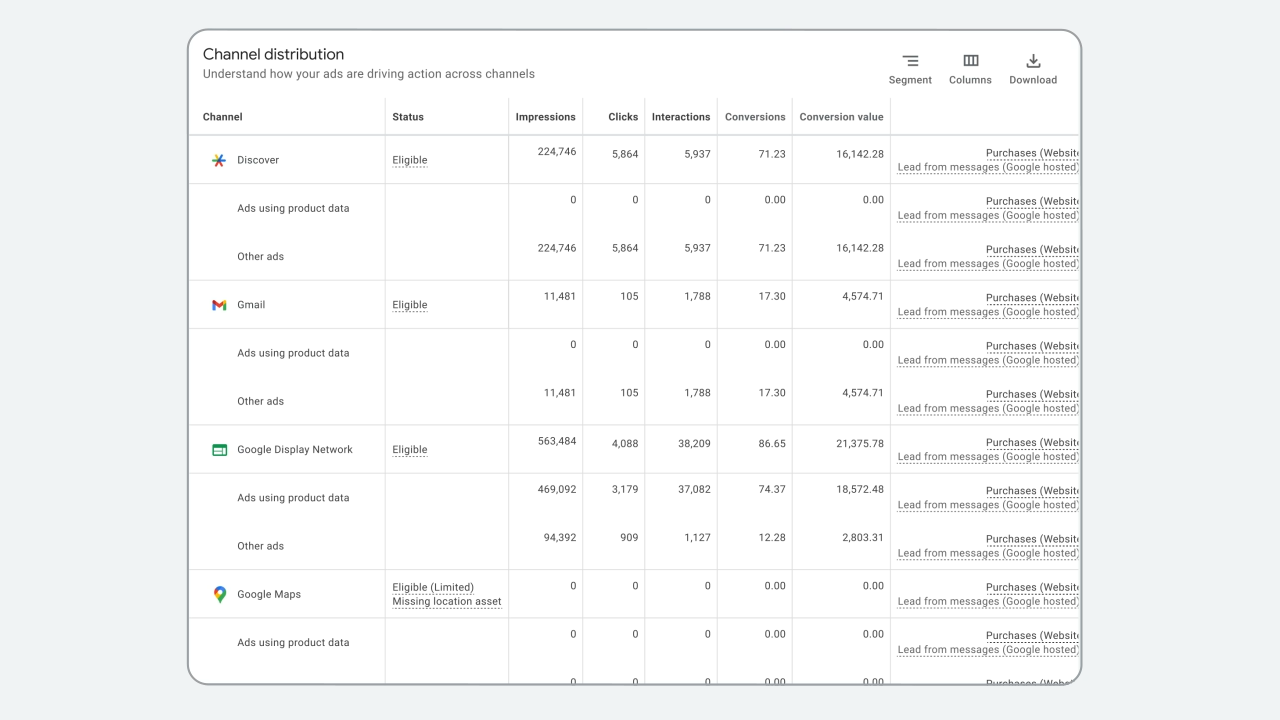
Task: Click Eligible status for Discover
Action: click(409, 160)
